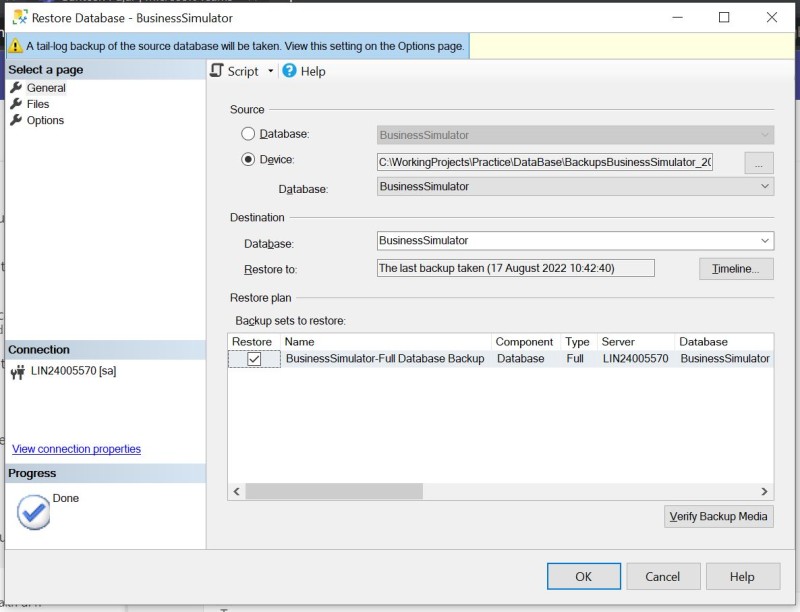This screenshot has width=800, height=612.
Task: Expand the Destination Database dropdown
Action: tap(765, 241)
